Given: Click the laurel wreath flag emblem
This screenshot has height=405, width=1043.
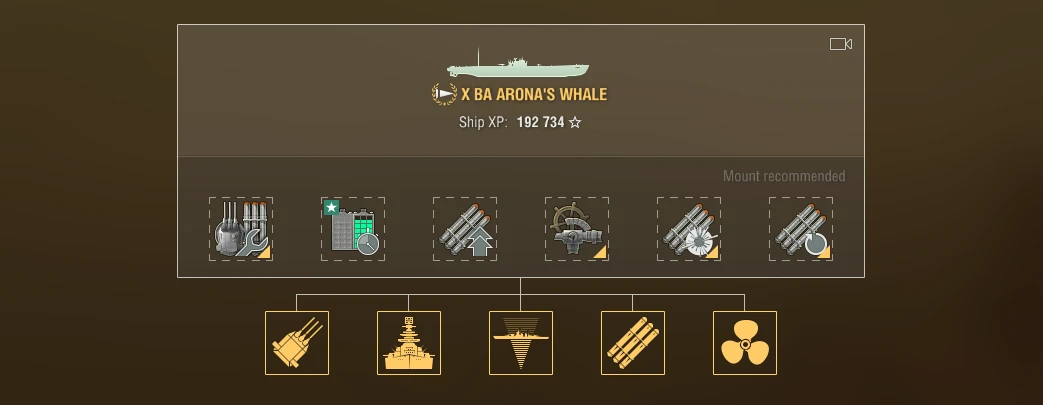Looking at the screenshot, I should click(x=444, y=94).
